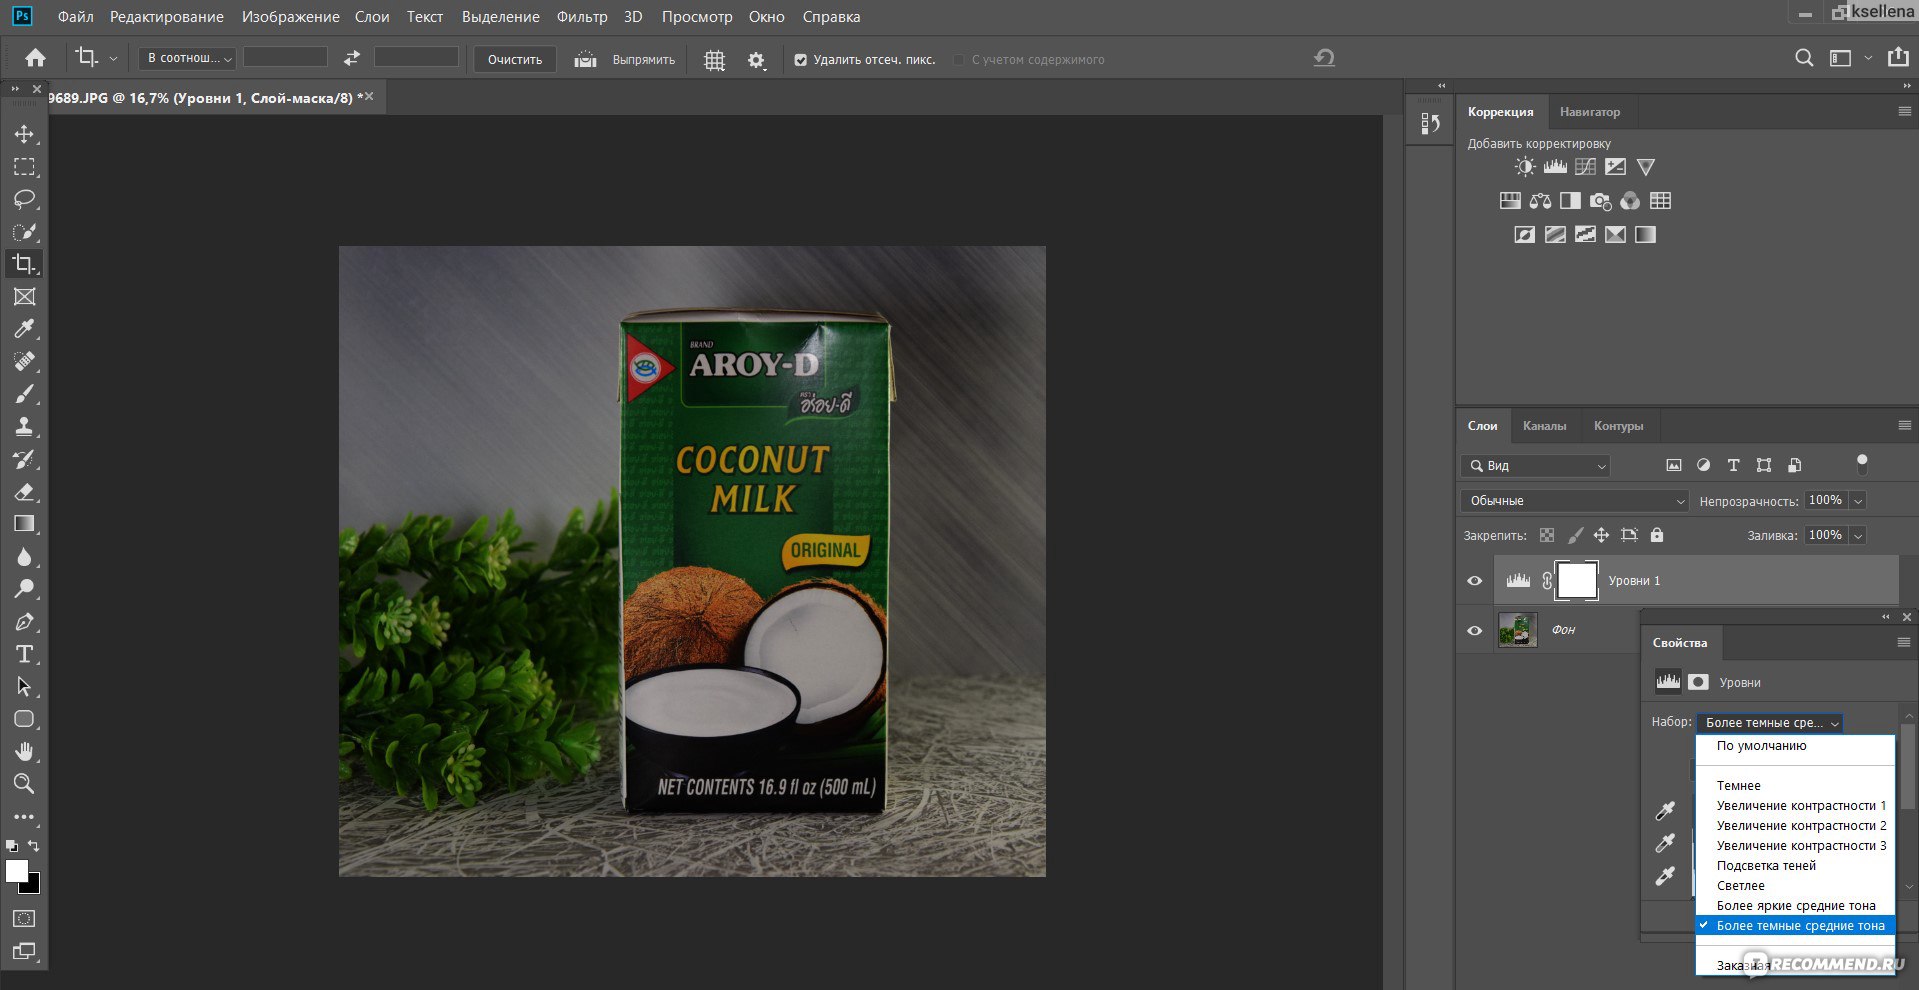1919x990 pixels.
Task: Select the Lasso tool
Action: tap(24, 199)
